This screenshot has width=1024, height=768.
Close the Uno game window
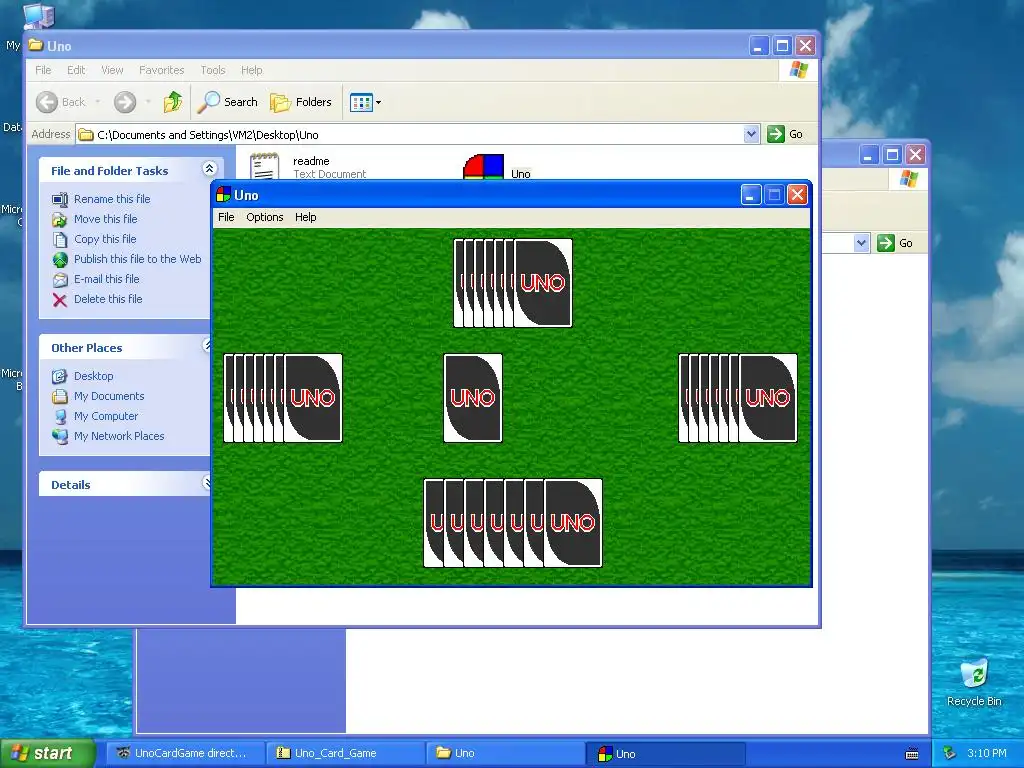click(797, 195)
